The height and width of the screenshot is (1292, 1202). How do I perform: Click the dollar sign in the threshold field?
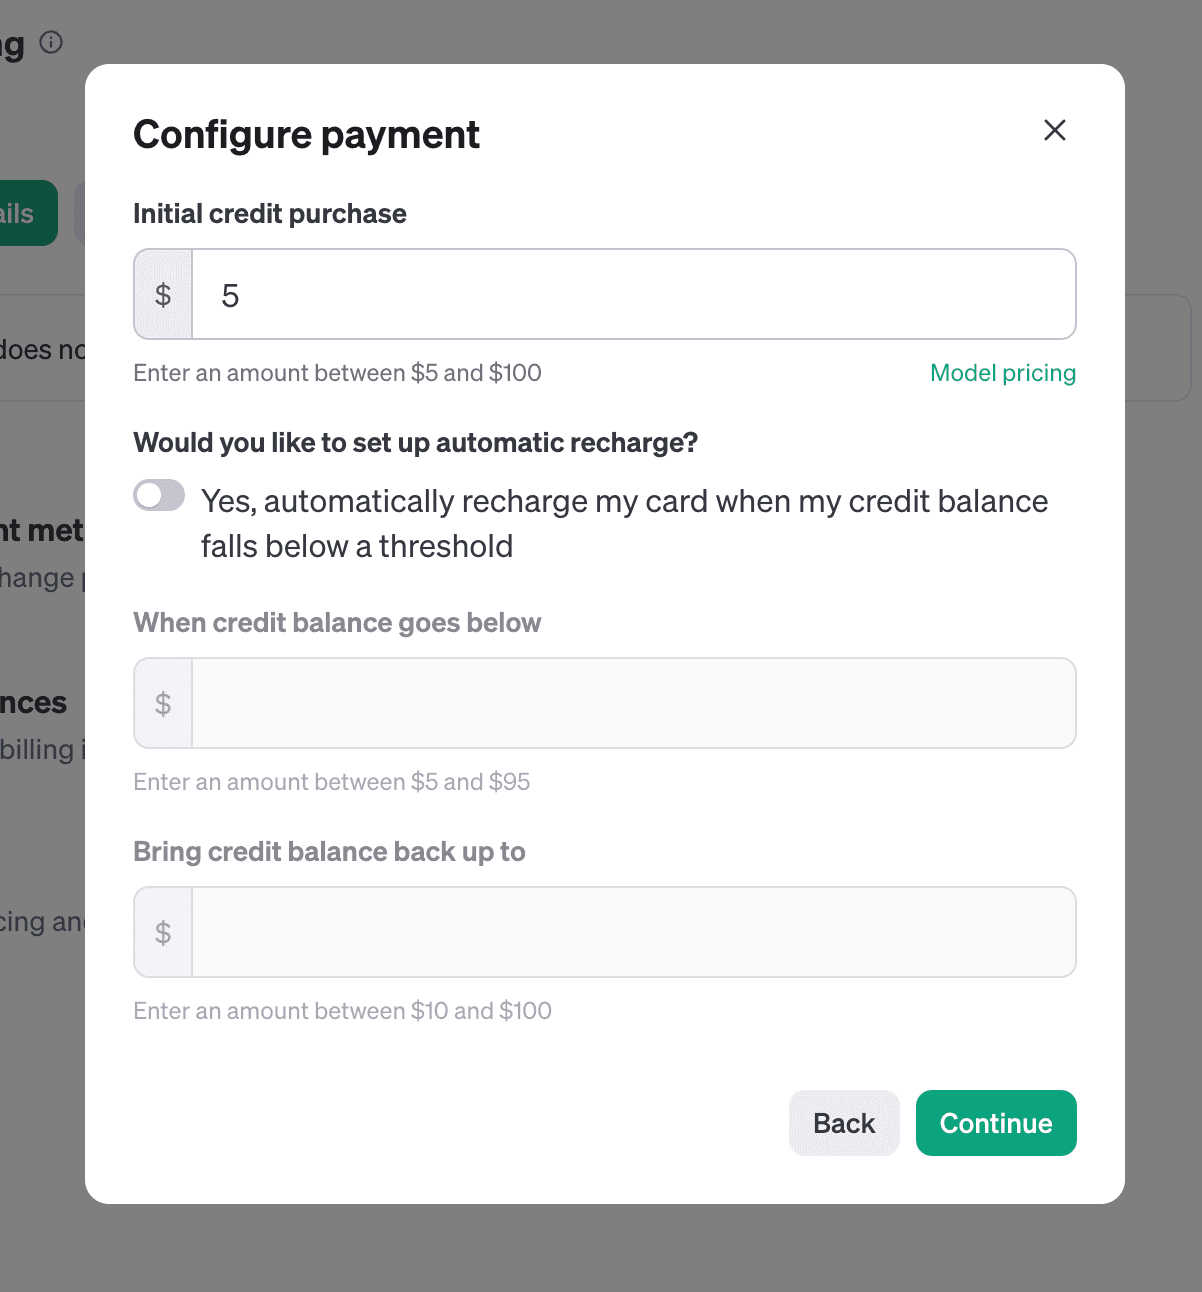[163, 704]
